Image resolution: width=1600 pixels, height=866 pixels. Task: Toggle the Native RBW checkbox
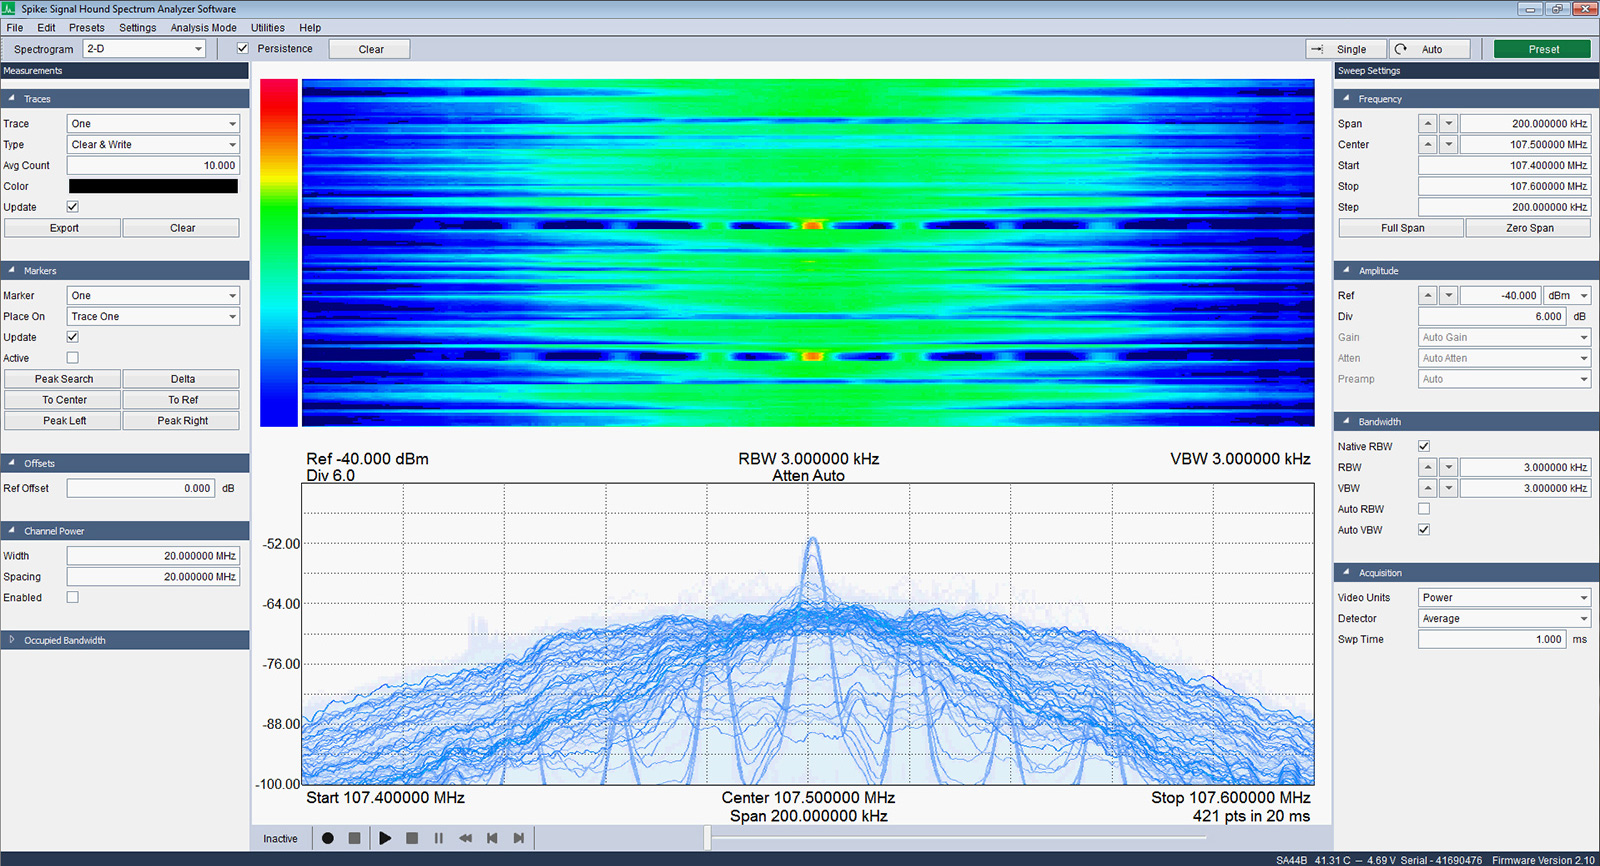coord(1424,446)
